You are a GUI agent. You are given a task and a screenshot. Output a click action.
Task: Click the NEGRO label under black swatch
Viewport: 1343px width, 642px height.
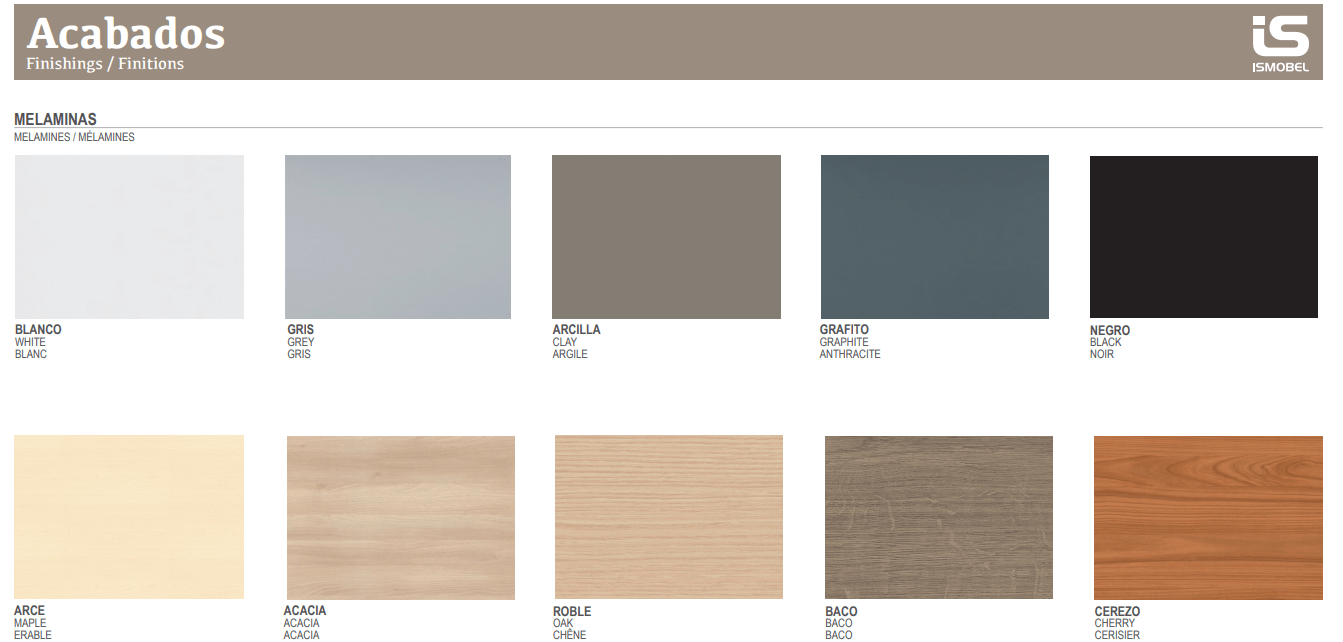click(x=1110, y=330)
